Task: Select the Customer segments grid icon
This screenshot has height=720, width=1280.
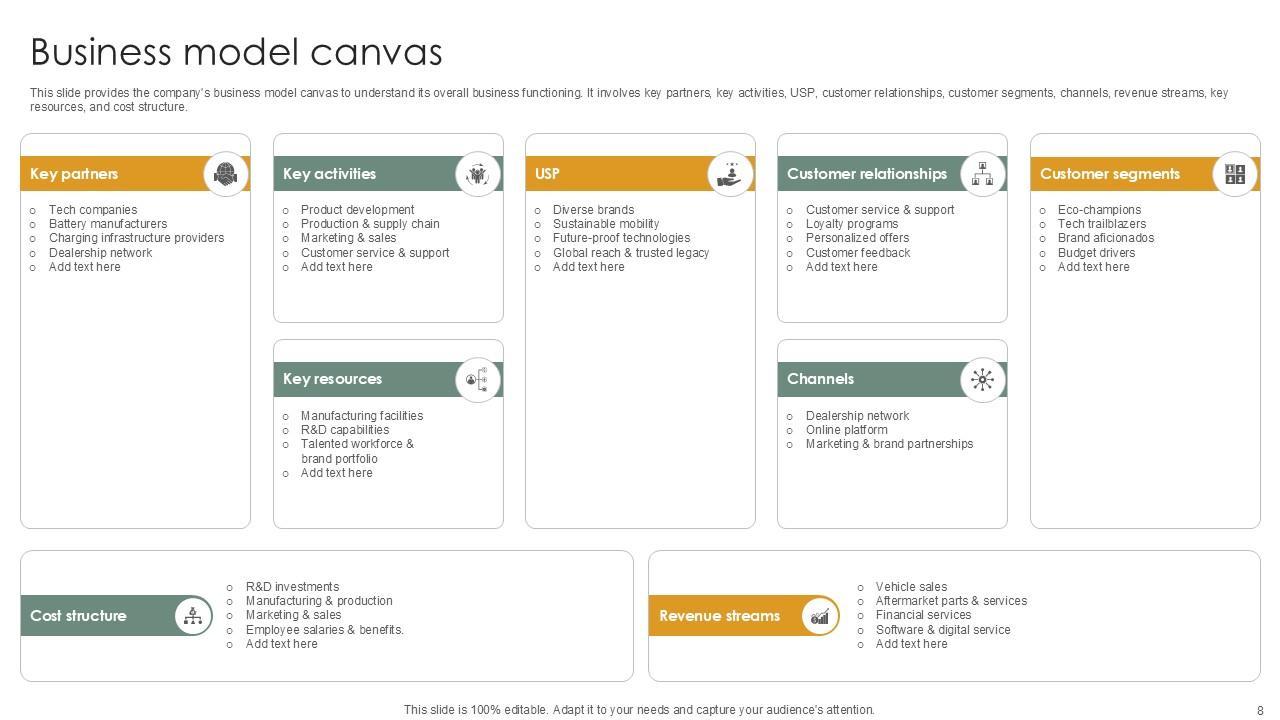Action: (x=1236, y=174)
